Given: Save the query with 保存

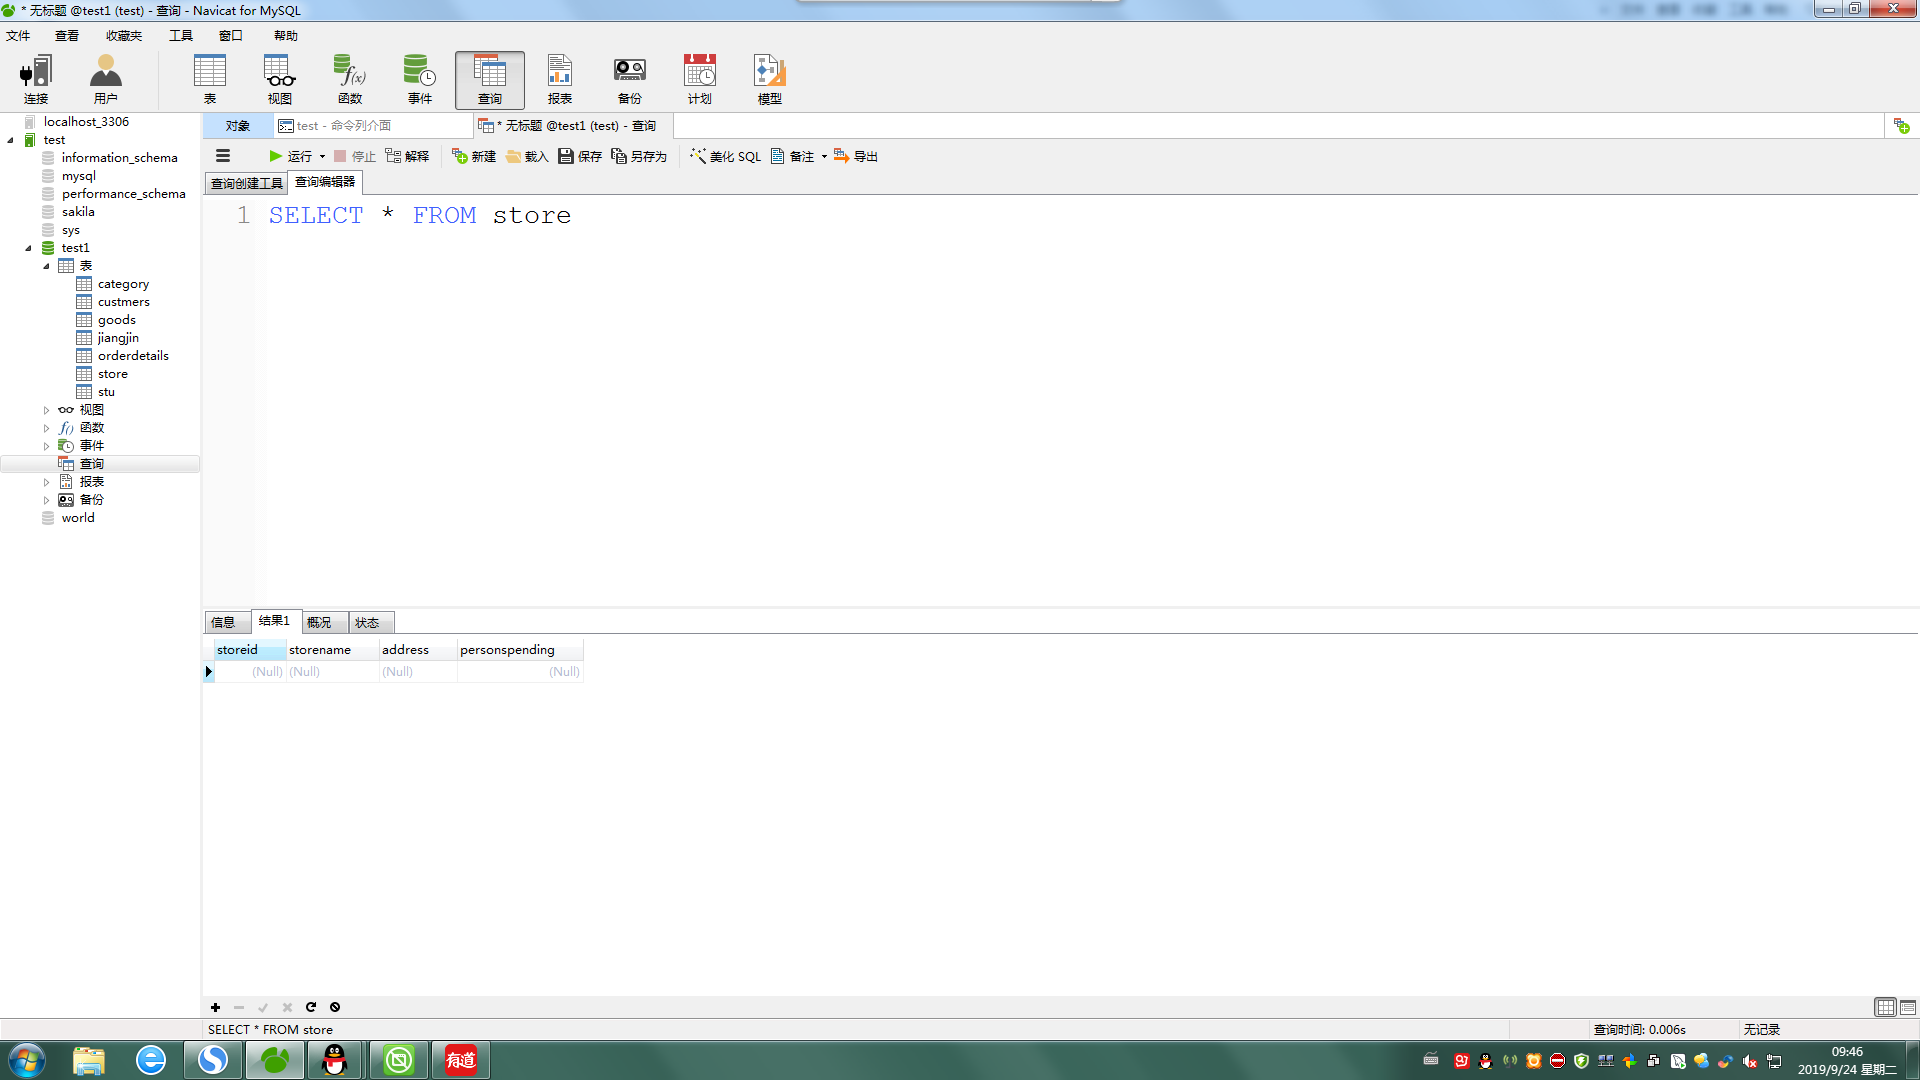Looking at the screenshot, I should click(x=580, y=156).
